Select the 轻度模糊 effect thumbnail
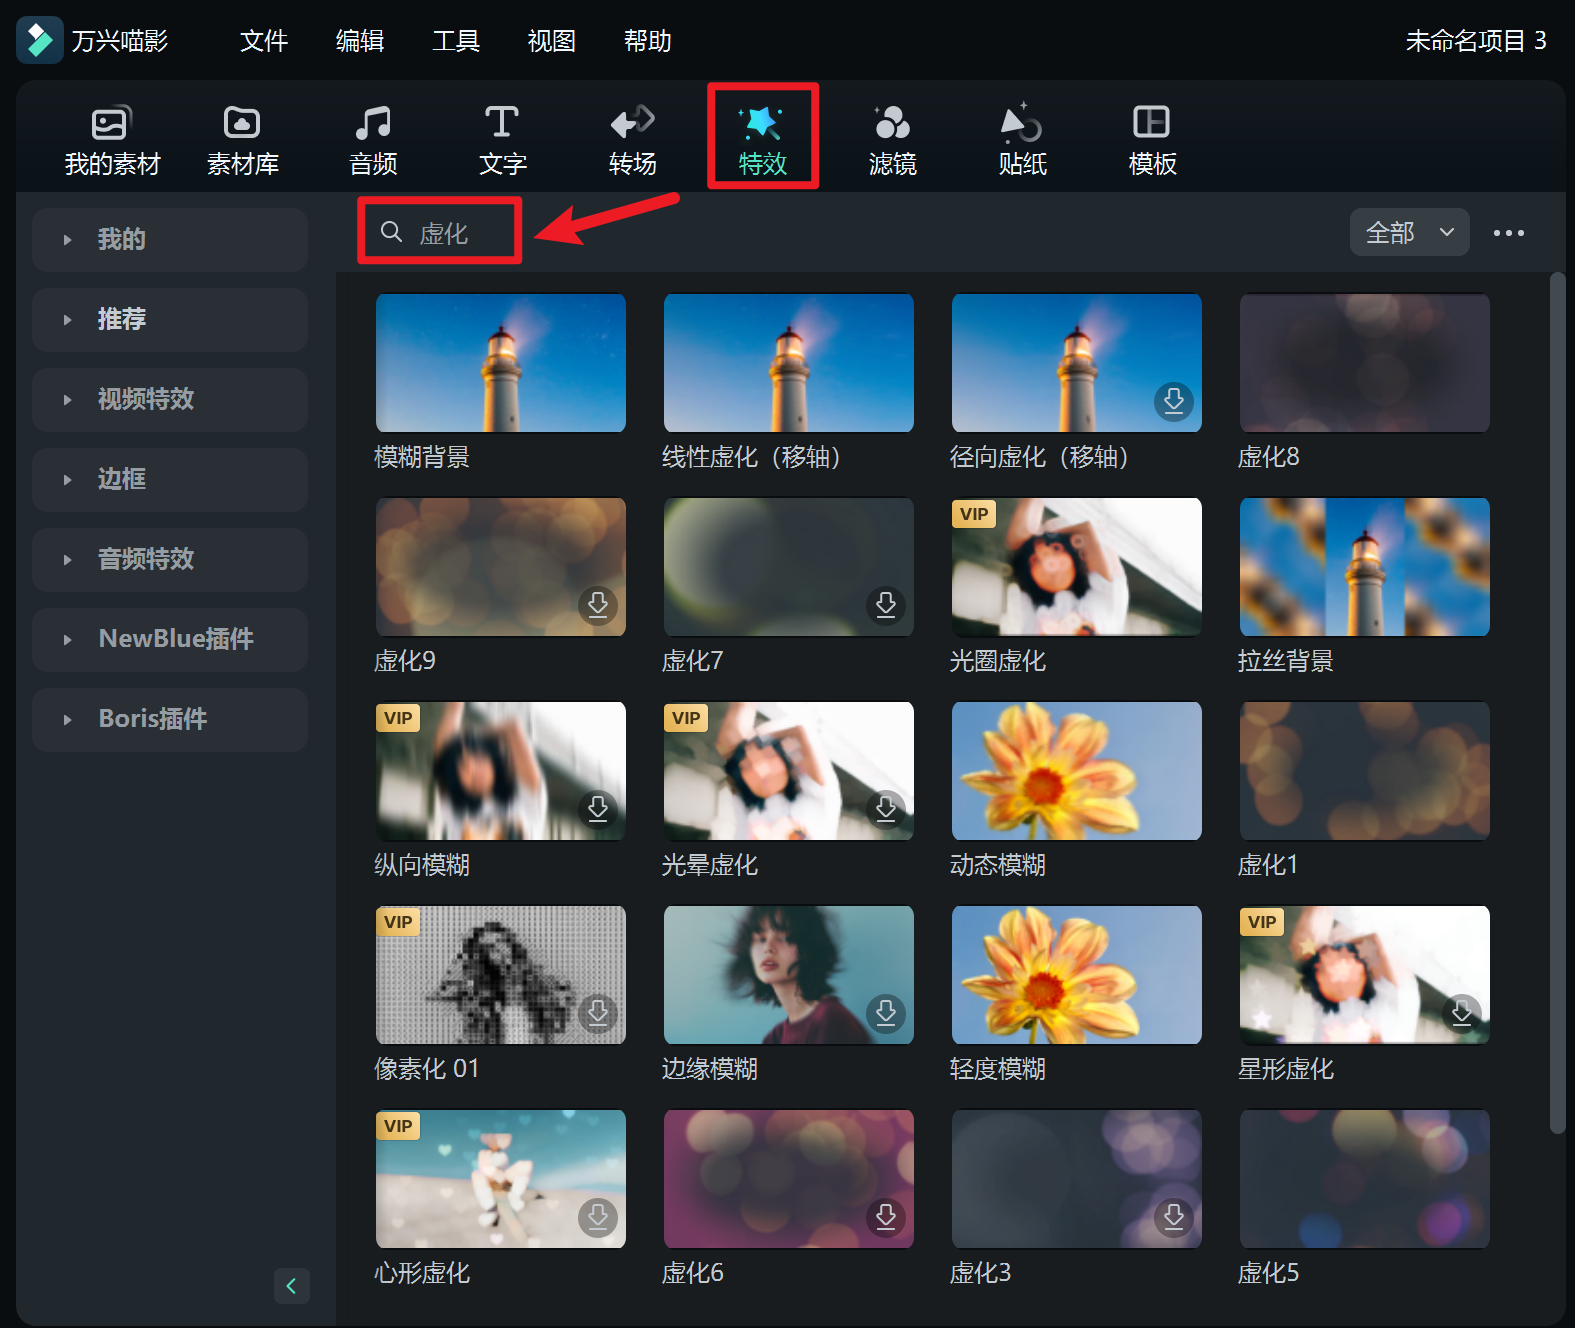Screen dimensions: 1575x1328 point(1077,974)
